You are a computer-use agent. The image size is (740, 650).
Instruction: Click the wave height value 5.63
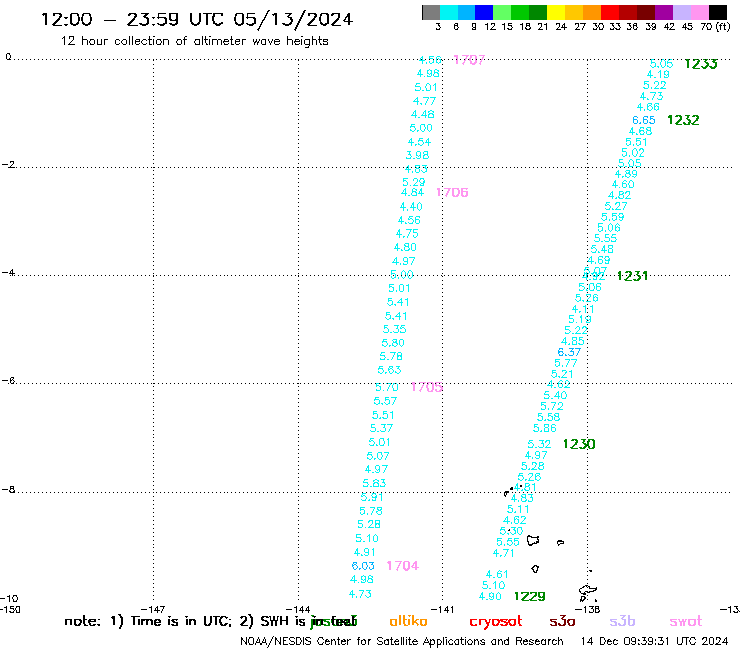pos(389,370)
